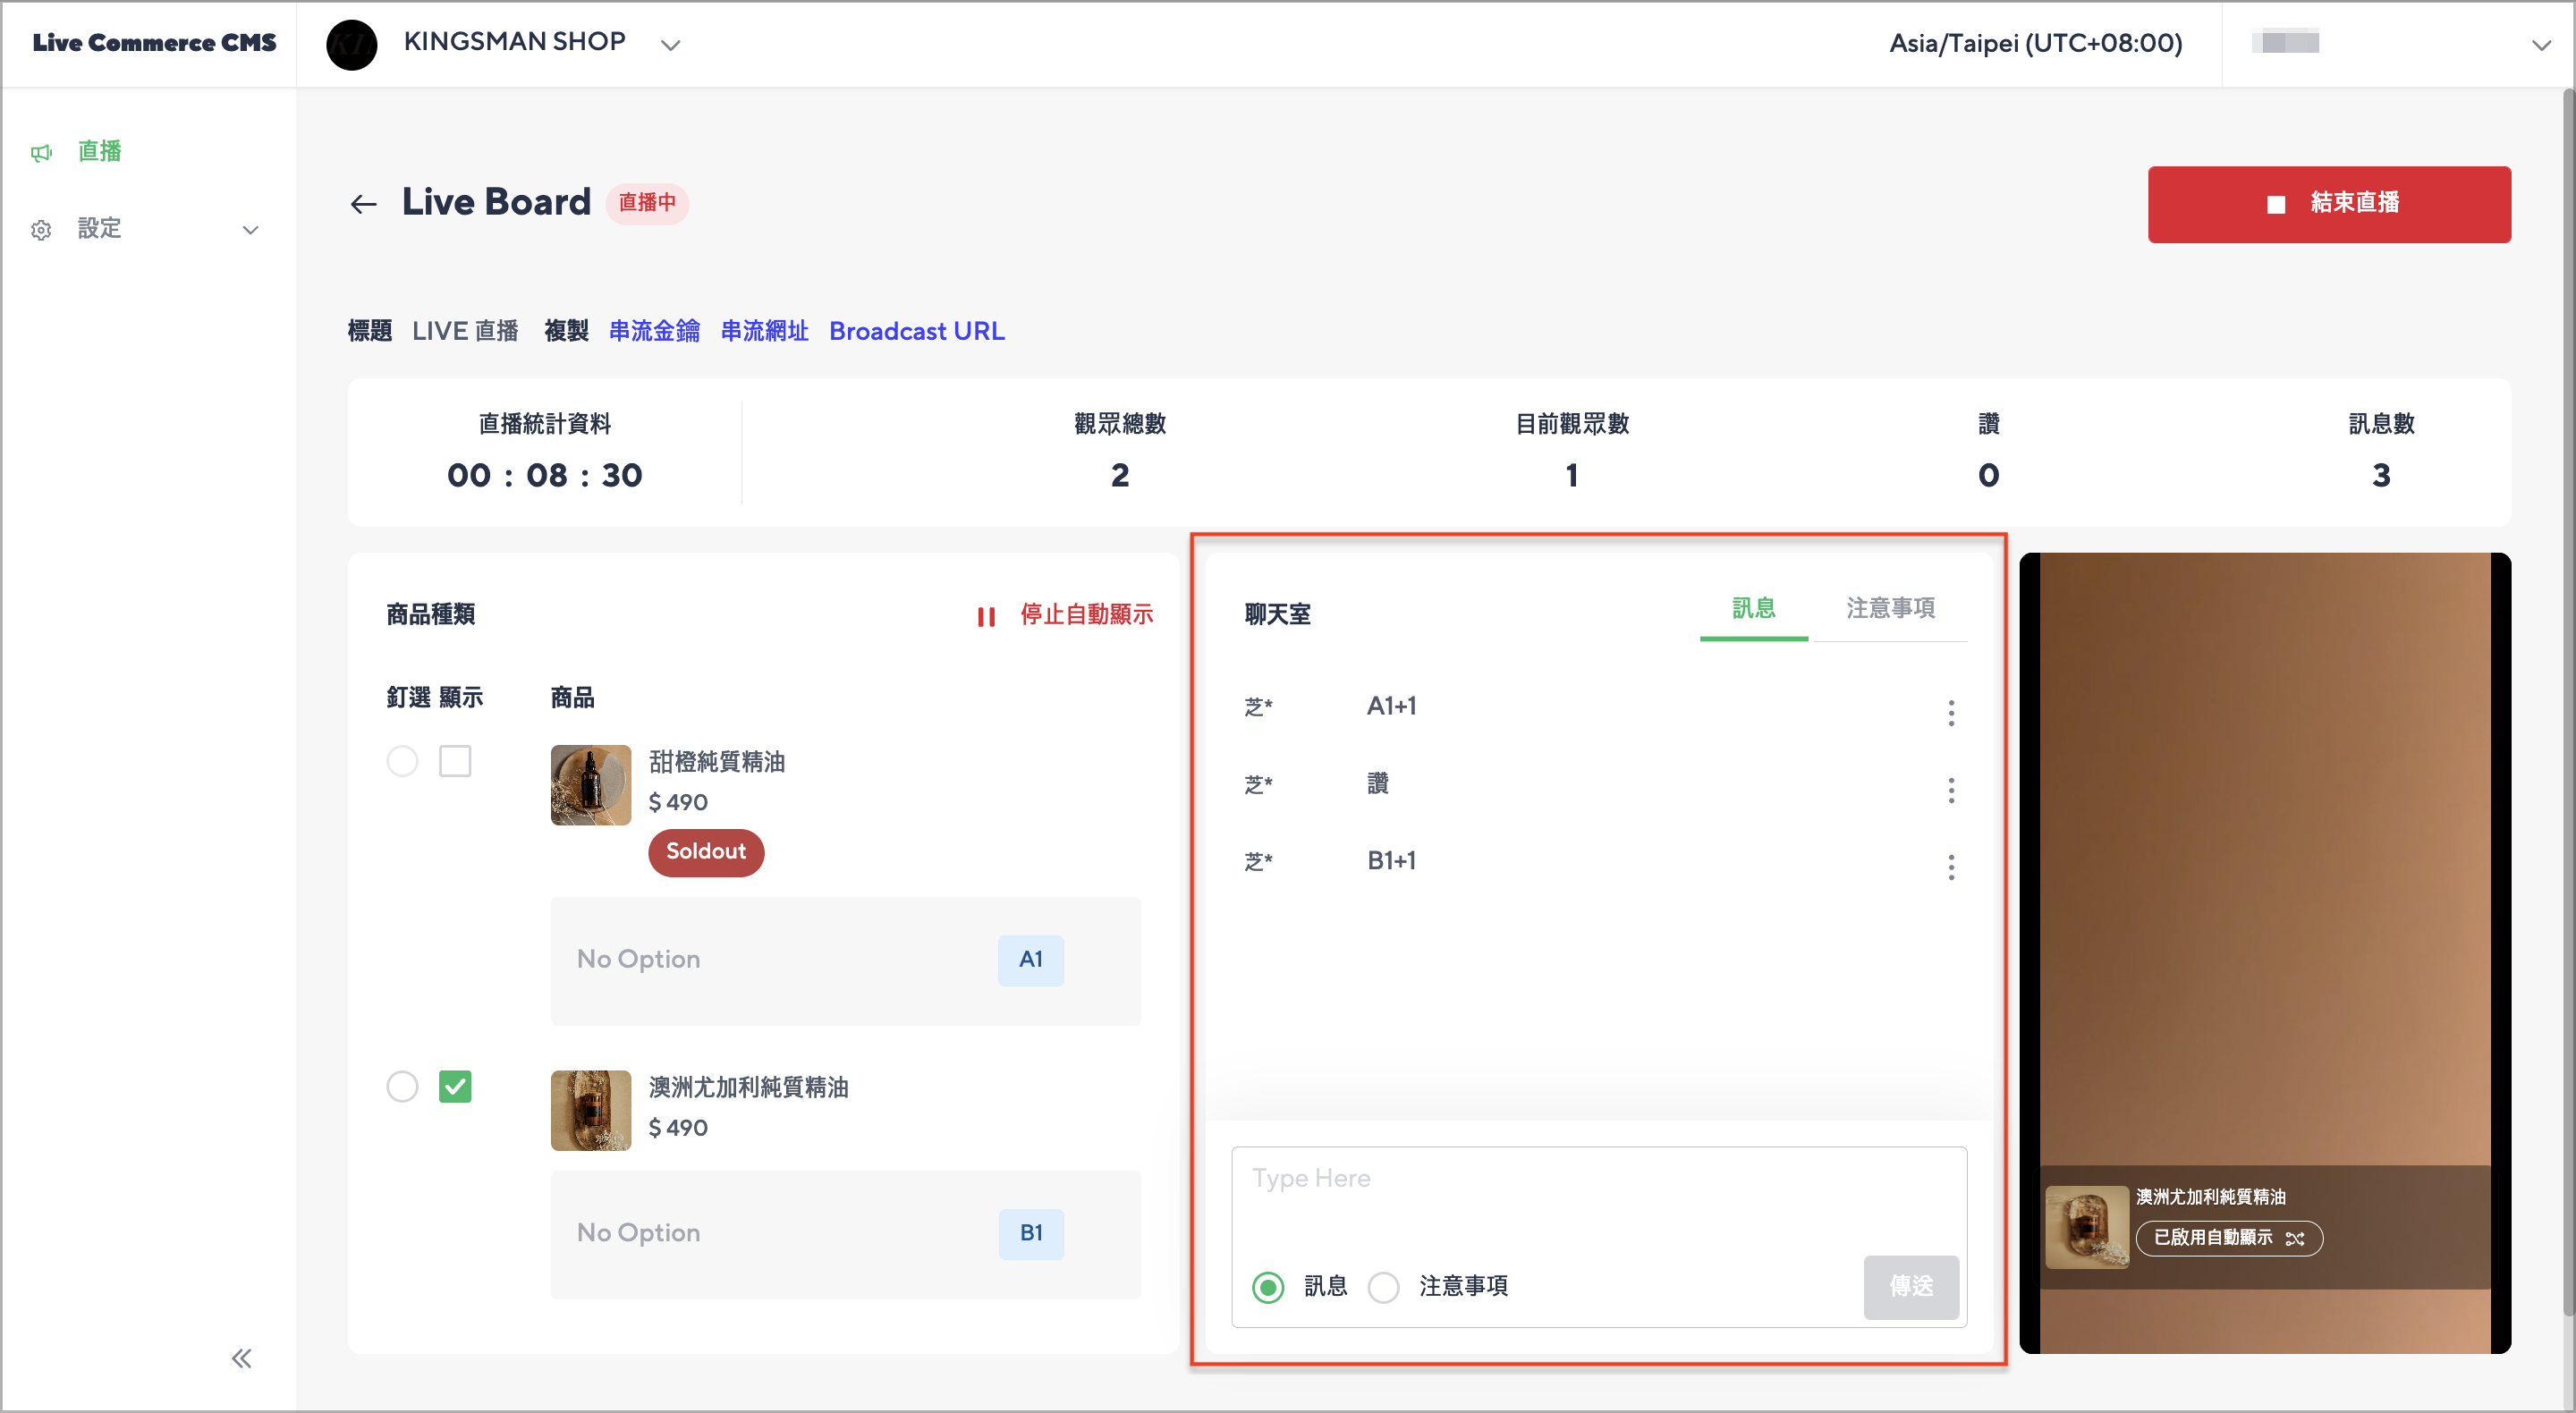Click the back arrow beside Live Board
Image resolution: width=2576 pixels, height=1413 pixels.
(x=364, y=204)
